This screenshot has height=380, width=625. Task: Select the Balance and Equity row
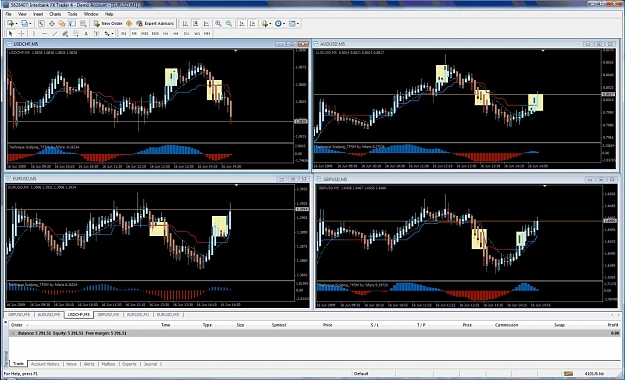(314, 333)
